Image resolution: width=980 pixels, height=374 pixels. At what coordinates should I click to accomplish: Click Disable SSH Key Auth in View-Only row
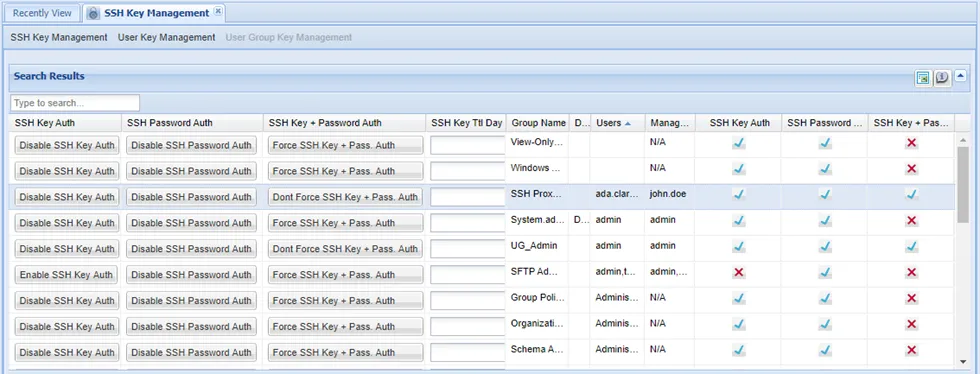pos(67,145)
